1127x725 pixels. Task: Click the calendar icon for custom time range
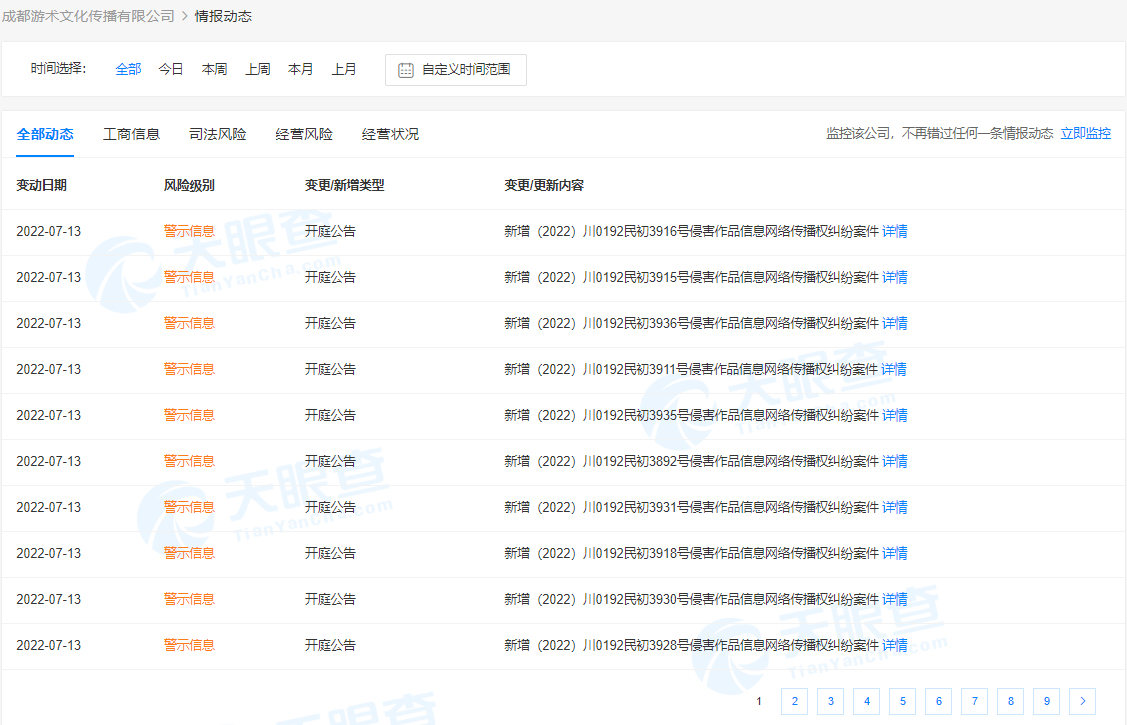click(406, 70)
